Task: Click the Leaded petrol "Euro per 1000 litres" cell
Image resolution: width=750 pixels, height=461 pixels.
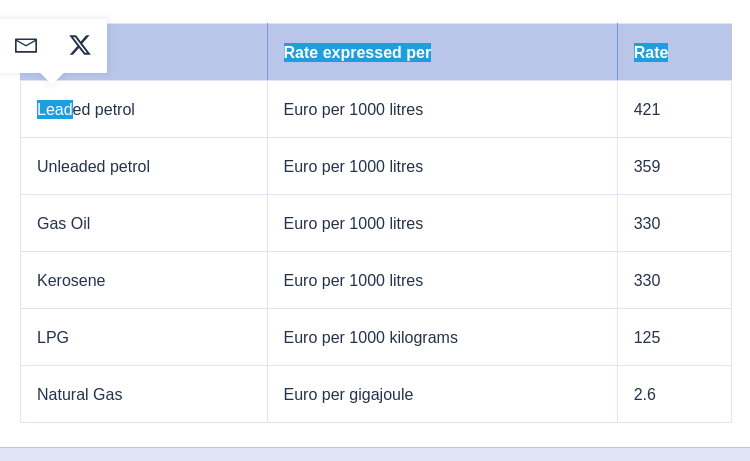Action: [x=353, y=109]
